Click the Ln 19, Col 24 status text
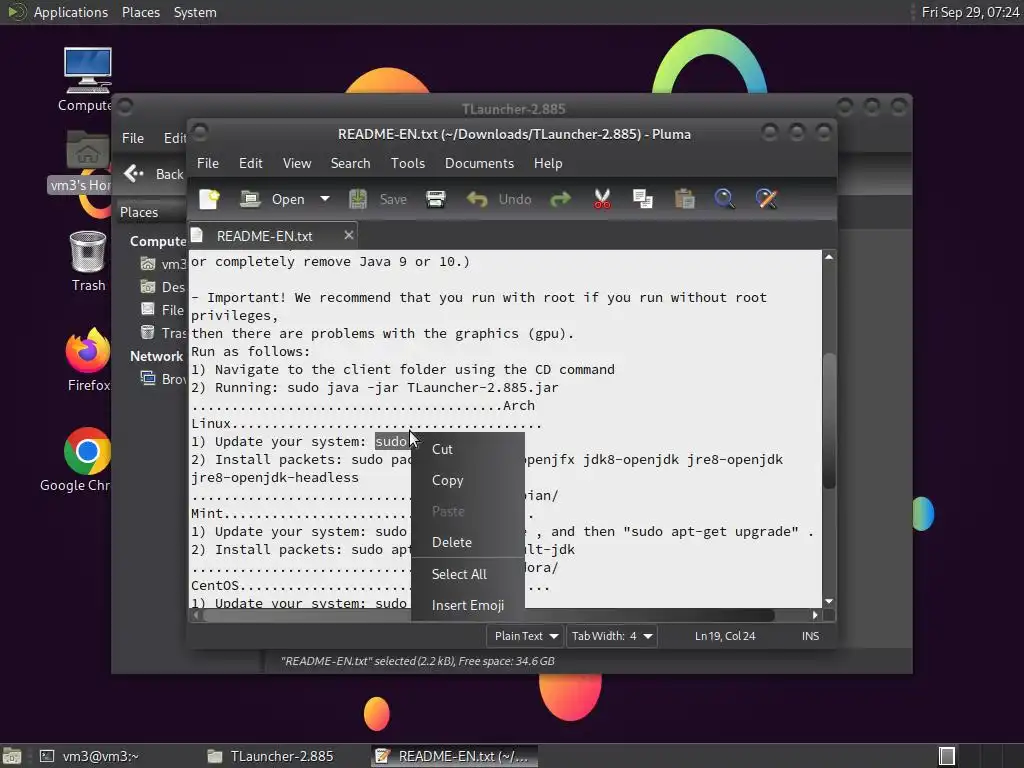This screenshot has height=768, width=1024. click(x=725, y=636)
